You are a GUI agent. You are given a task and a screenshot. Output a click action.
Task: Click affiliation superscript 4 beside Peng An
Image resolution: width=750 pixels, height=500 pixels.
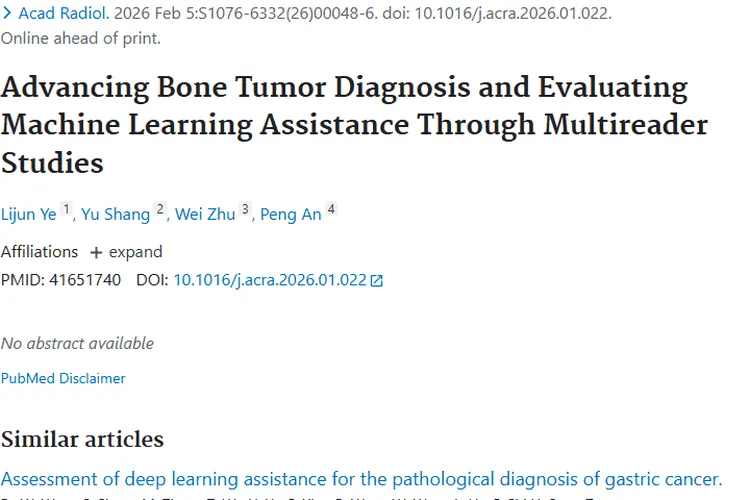pos(331,210)
